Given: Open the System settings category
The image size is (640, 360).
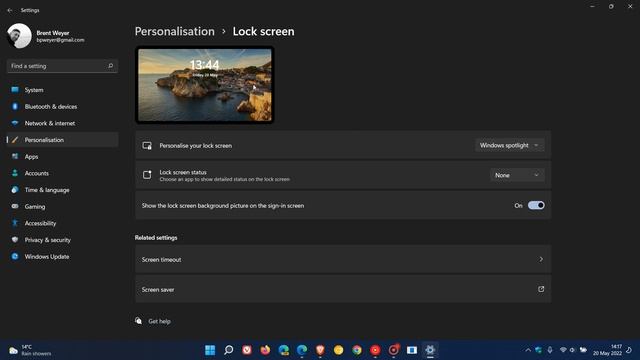Looking at the screenshot, I should (62, 90).
